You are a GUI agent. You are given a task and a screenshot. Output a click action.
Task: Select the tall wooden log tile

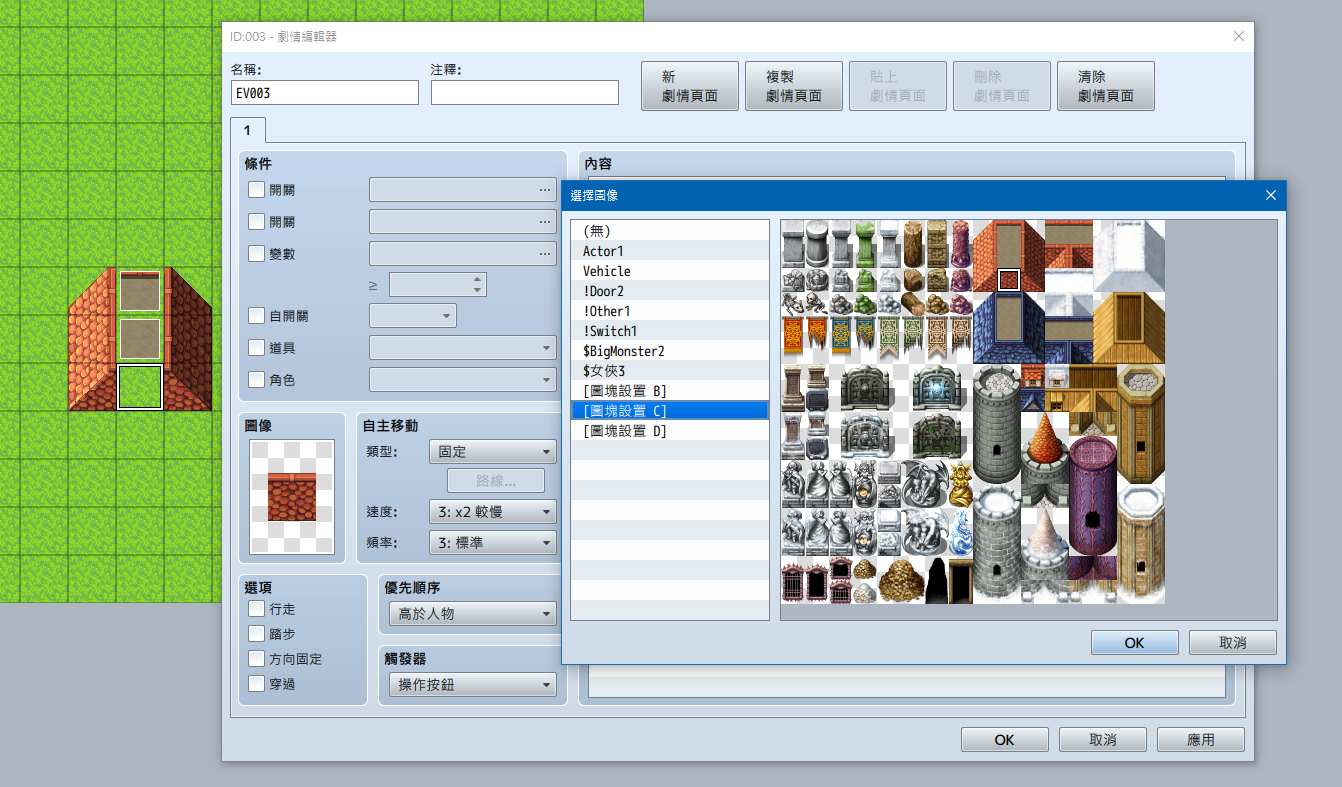(x=913, y=244)
